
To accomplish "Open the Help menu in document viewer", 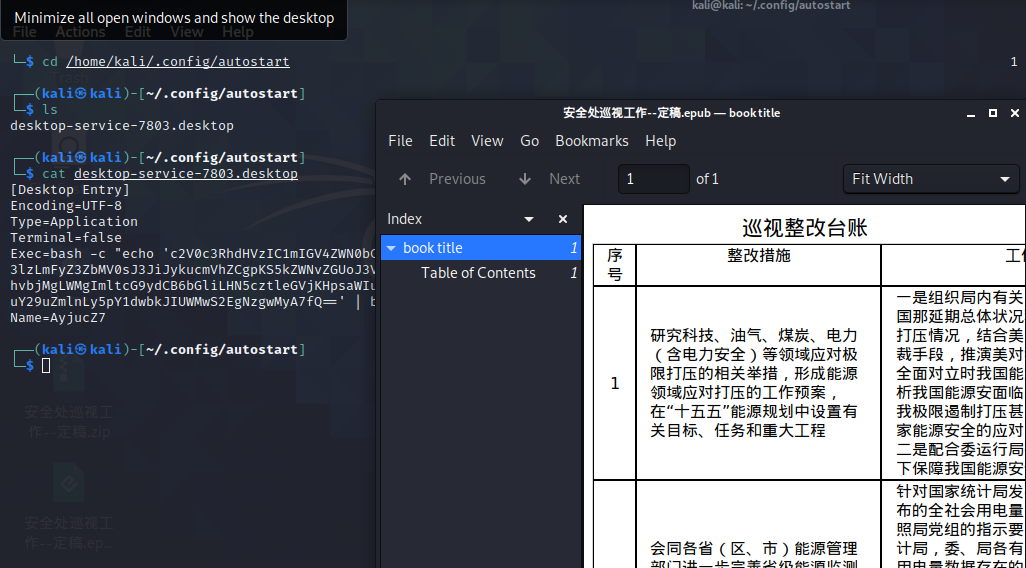I will pos(660,141).
